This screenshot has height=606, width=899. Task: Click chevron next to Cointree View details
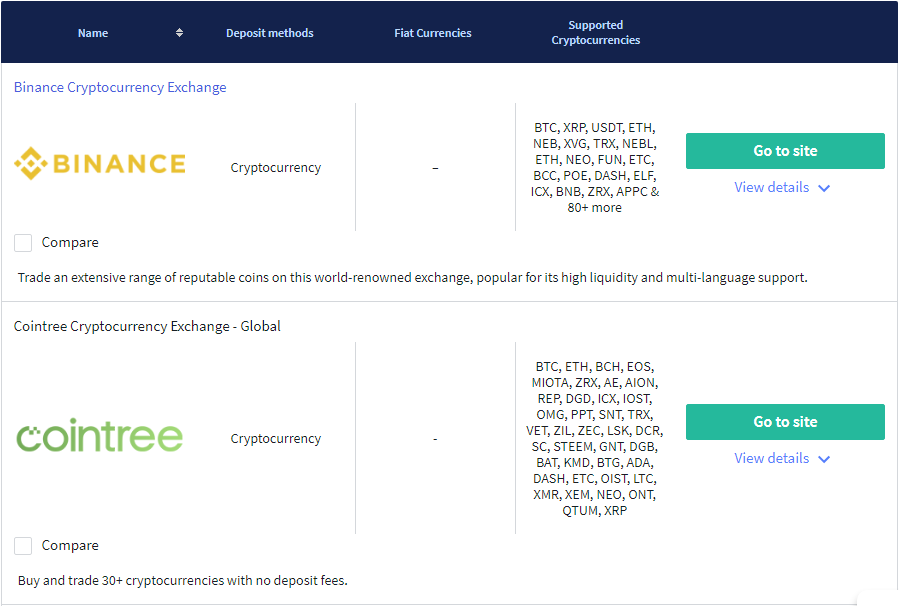point(824,459)
